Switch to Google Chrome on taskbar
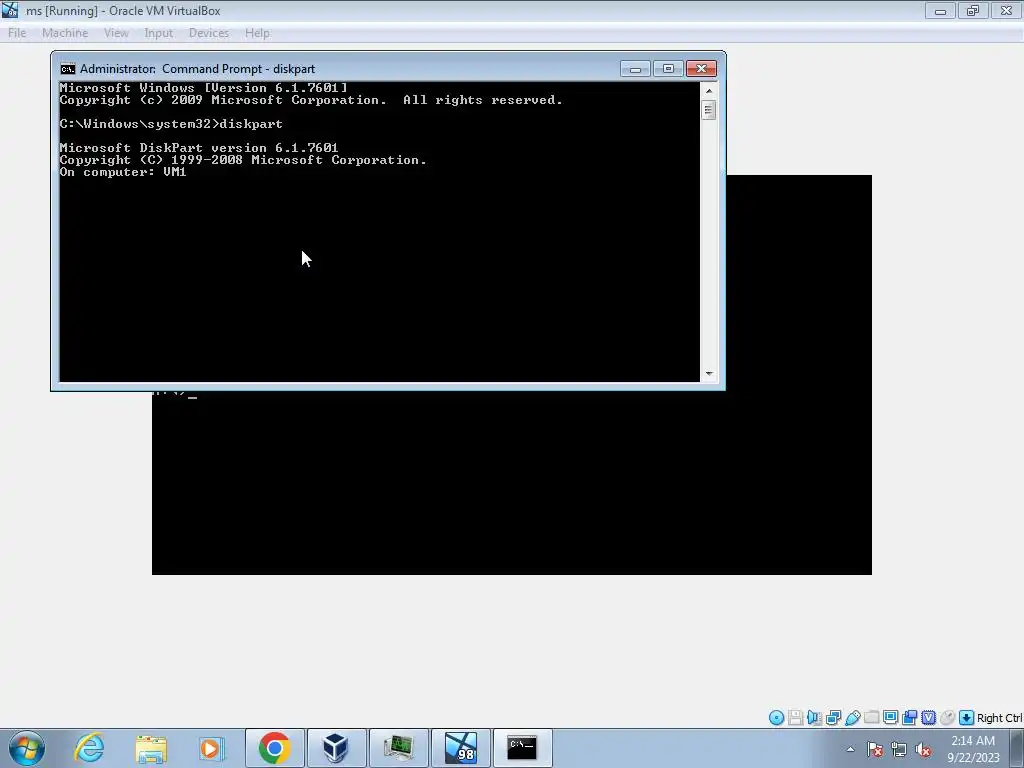This screenshot has height=768, width=1024. 274,748
